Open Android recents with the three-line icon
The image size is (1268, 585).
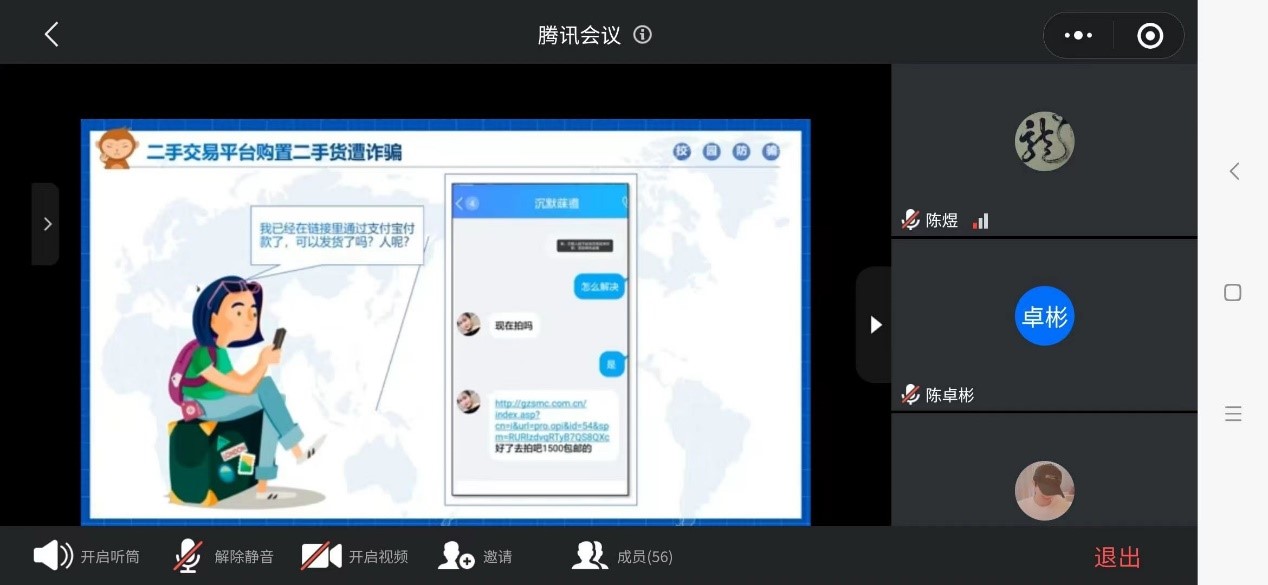[1233, 414]
